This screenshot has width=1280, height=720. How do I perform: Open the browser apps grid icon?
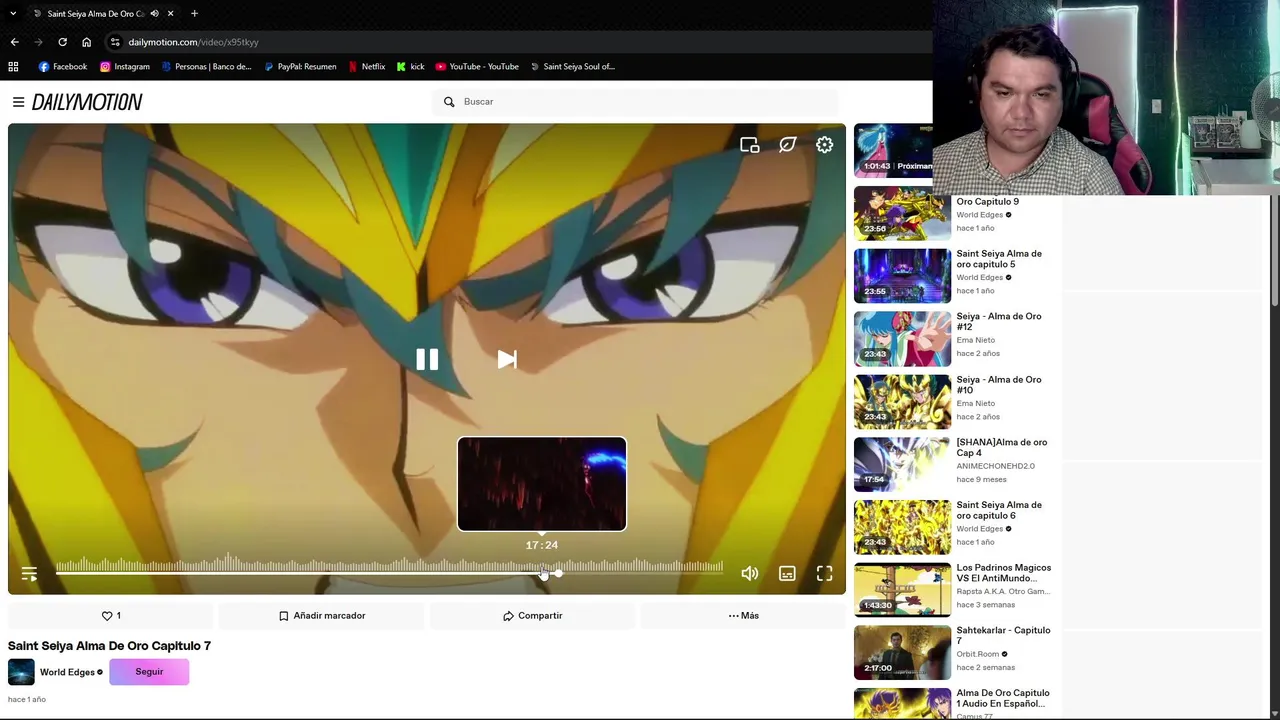tap(13, 67)
